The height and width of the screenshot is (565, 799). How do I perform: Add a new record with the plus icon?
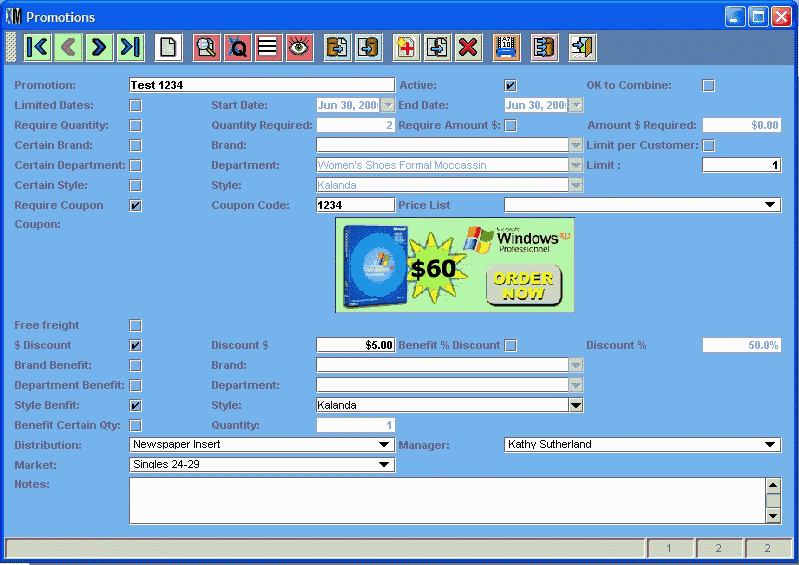[x=406, y=47]
